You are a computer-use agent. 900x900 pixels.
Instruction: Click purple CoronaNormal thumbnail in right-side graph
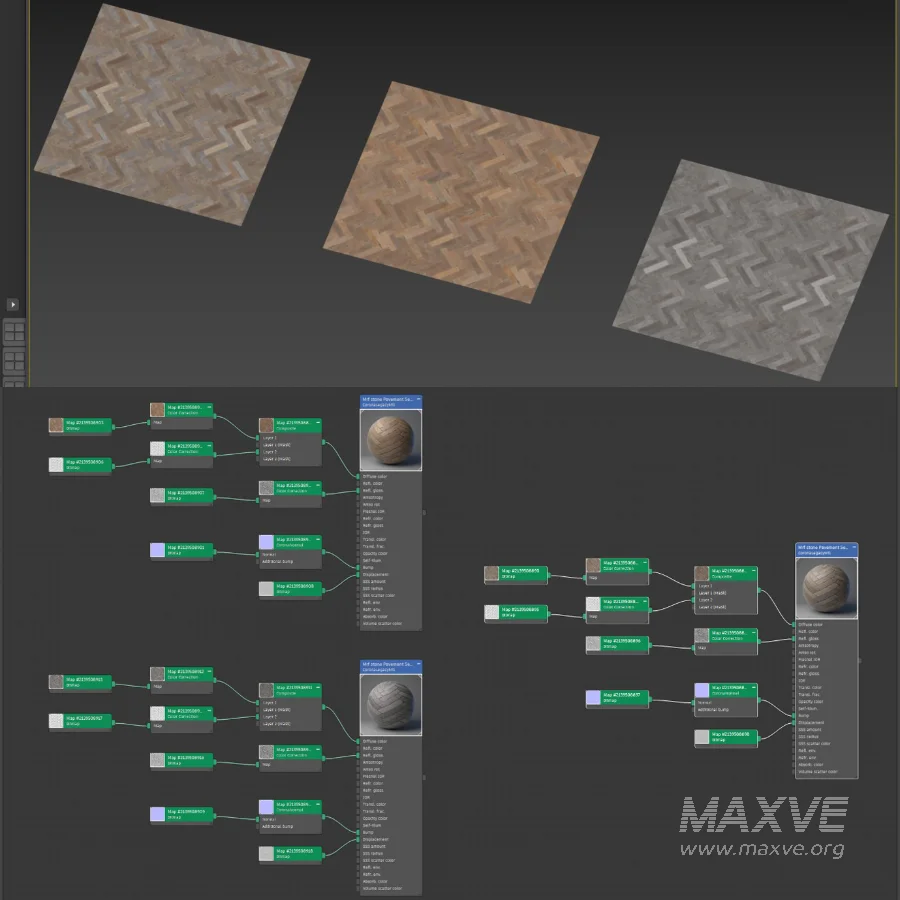click(701, 690)
